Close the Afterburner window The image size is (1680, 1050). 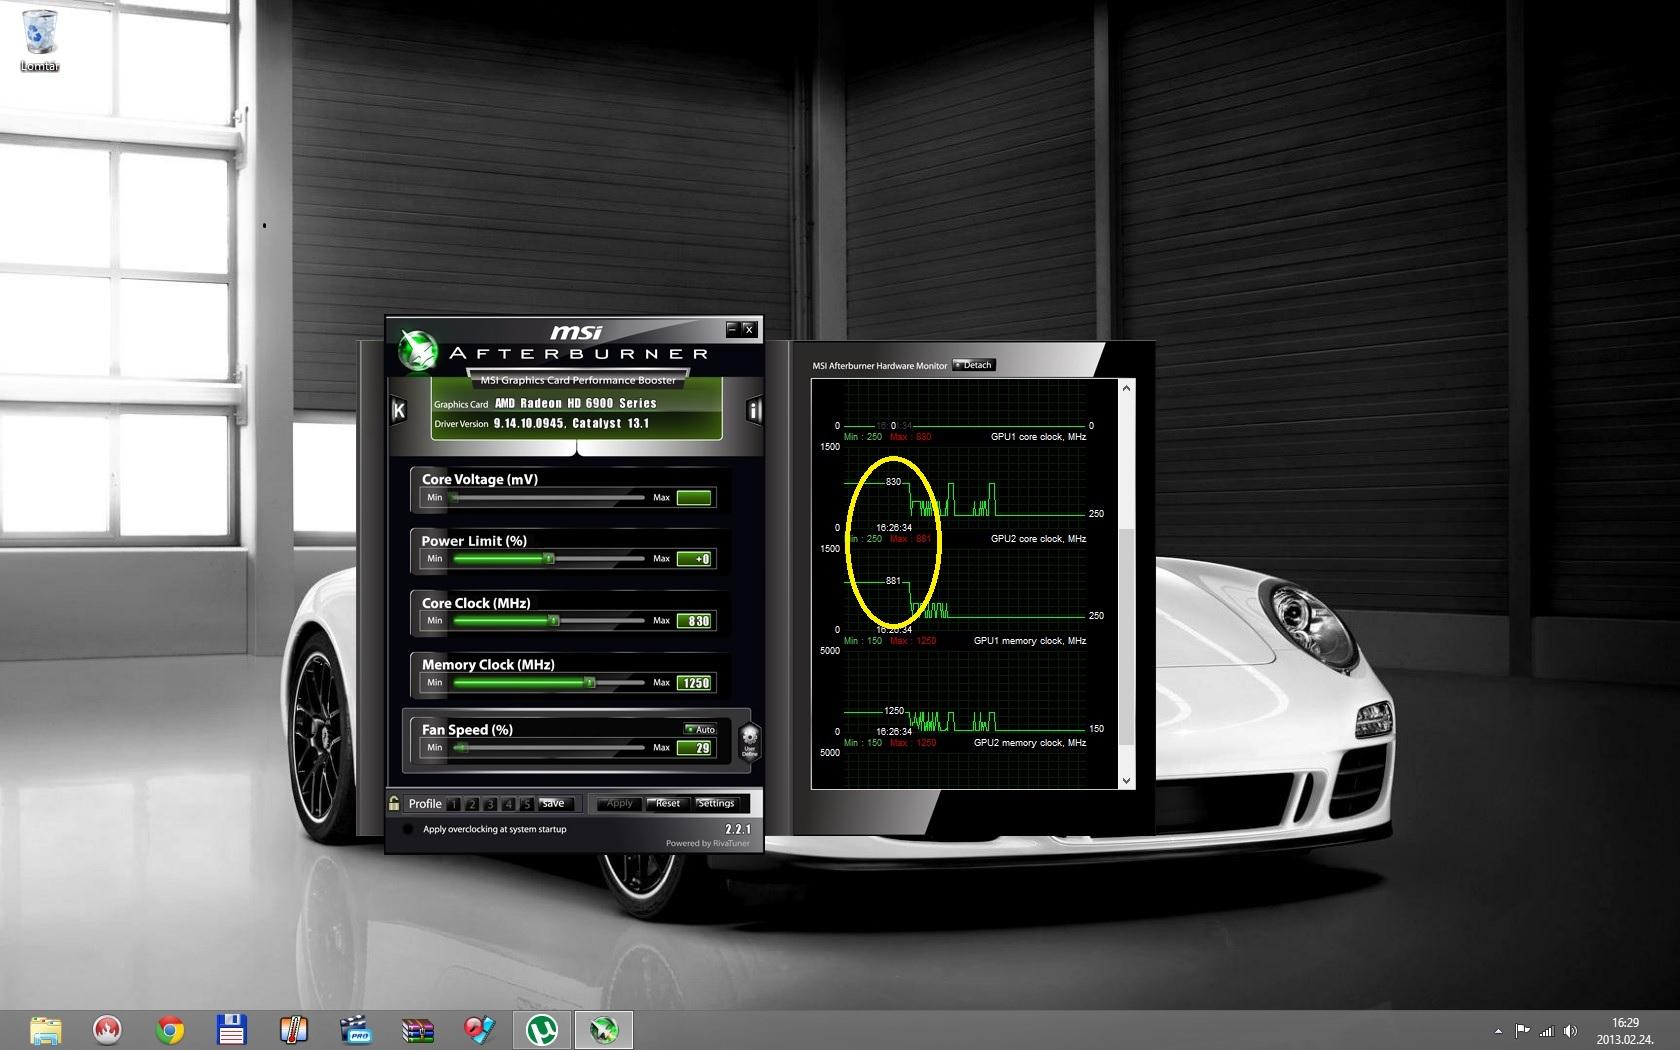point(749,328)
